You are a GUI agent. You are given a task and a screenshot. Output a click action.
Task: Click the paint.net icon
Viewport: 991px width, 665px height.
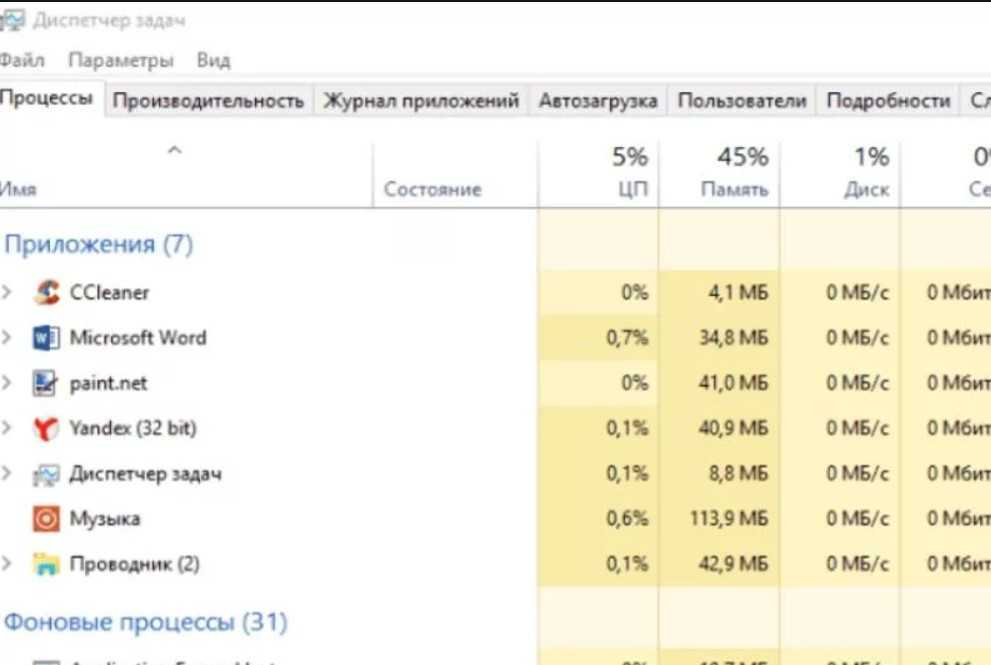(x=46, y=383)
